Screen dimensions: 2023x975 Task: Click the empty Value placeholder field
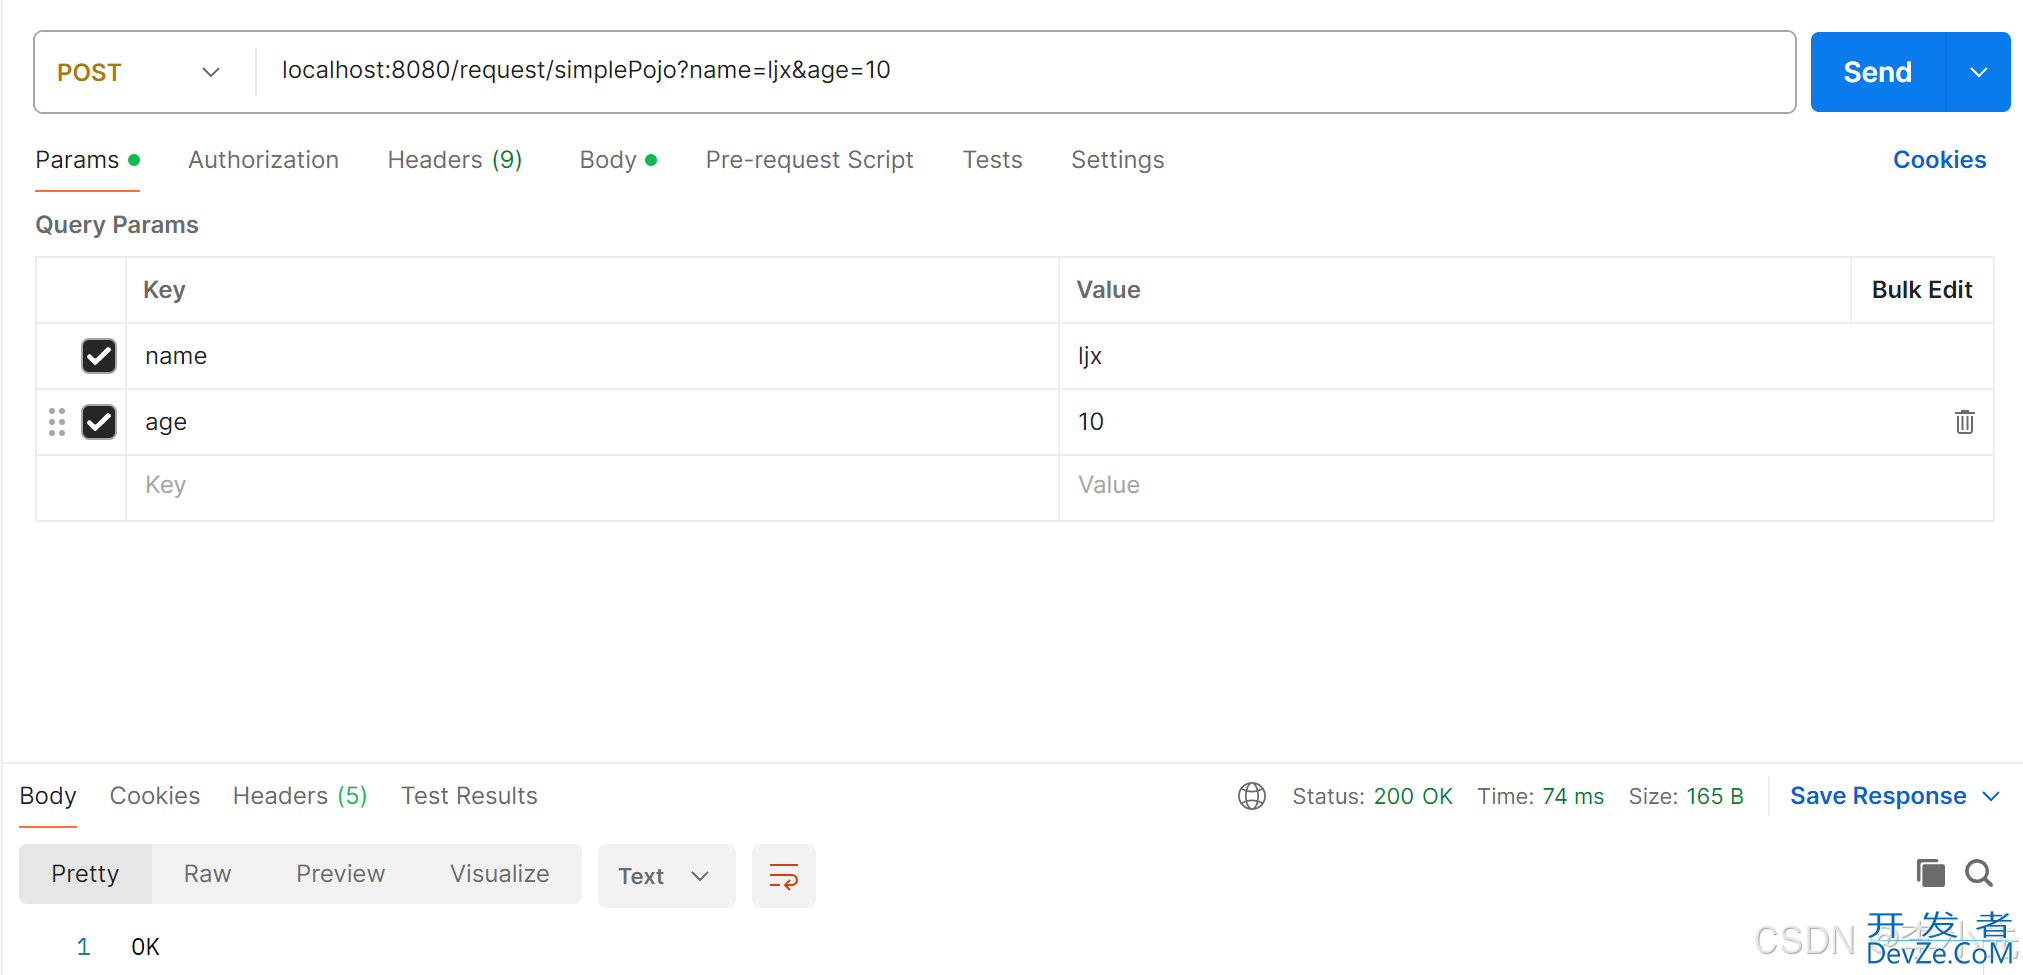click(1525, 487)
